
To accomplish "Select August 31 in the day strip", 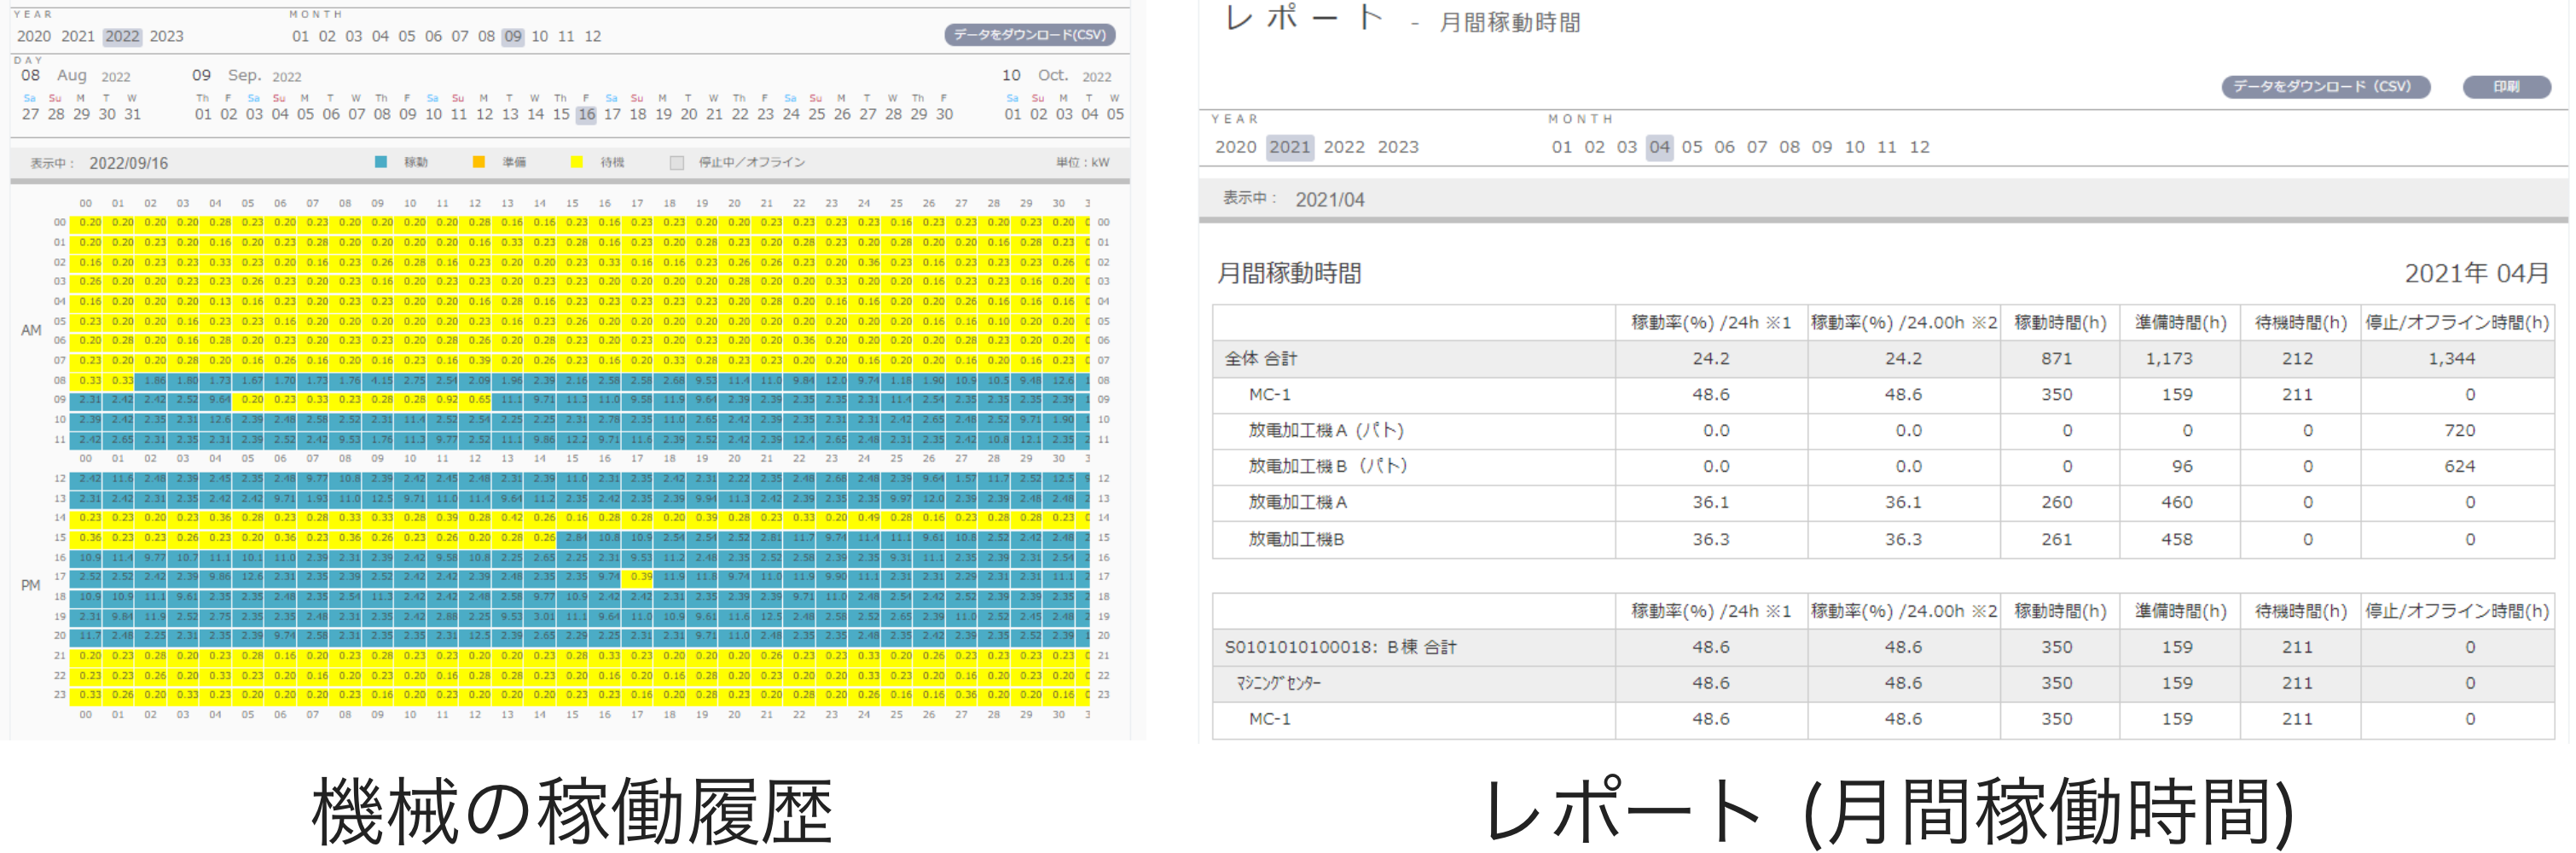I will pyautogui.click(x=132, y=114).
